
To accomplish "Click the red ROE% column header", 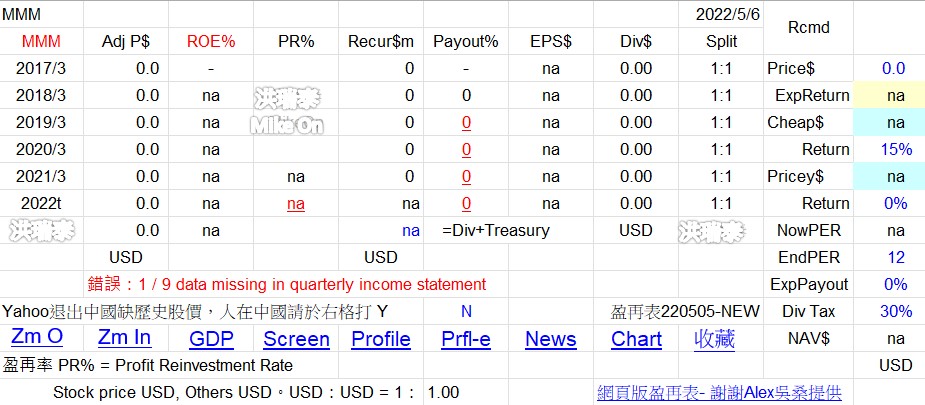I will tap(211, 42).
